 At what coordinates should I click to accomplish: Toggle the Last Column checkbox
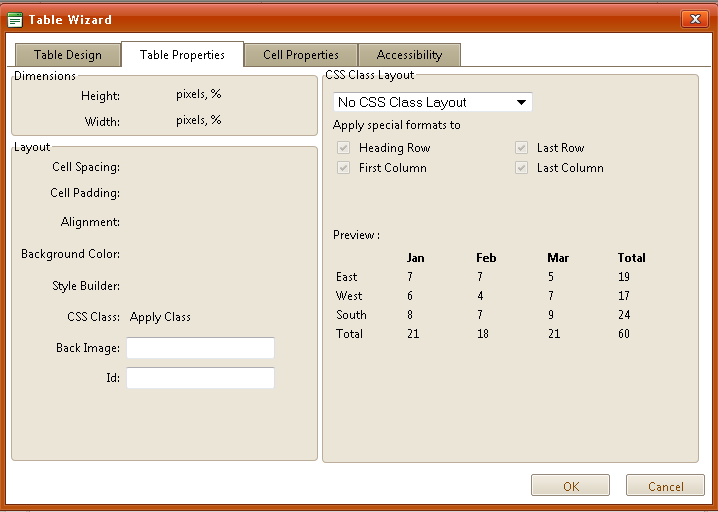tap(521, 168)
